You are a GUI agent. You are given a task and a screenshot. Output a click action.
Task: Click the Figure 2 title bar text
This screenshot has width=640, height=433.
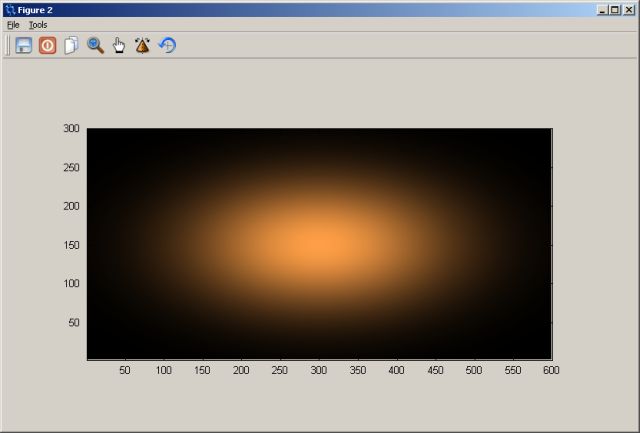coord(35,10)
